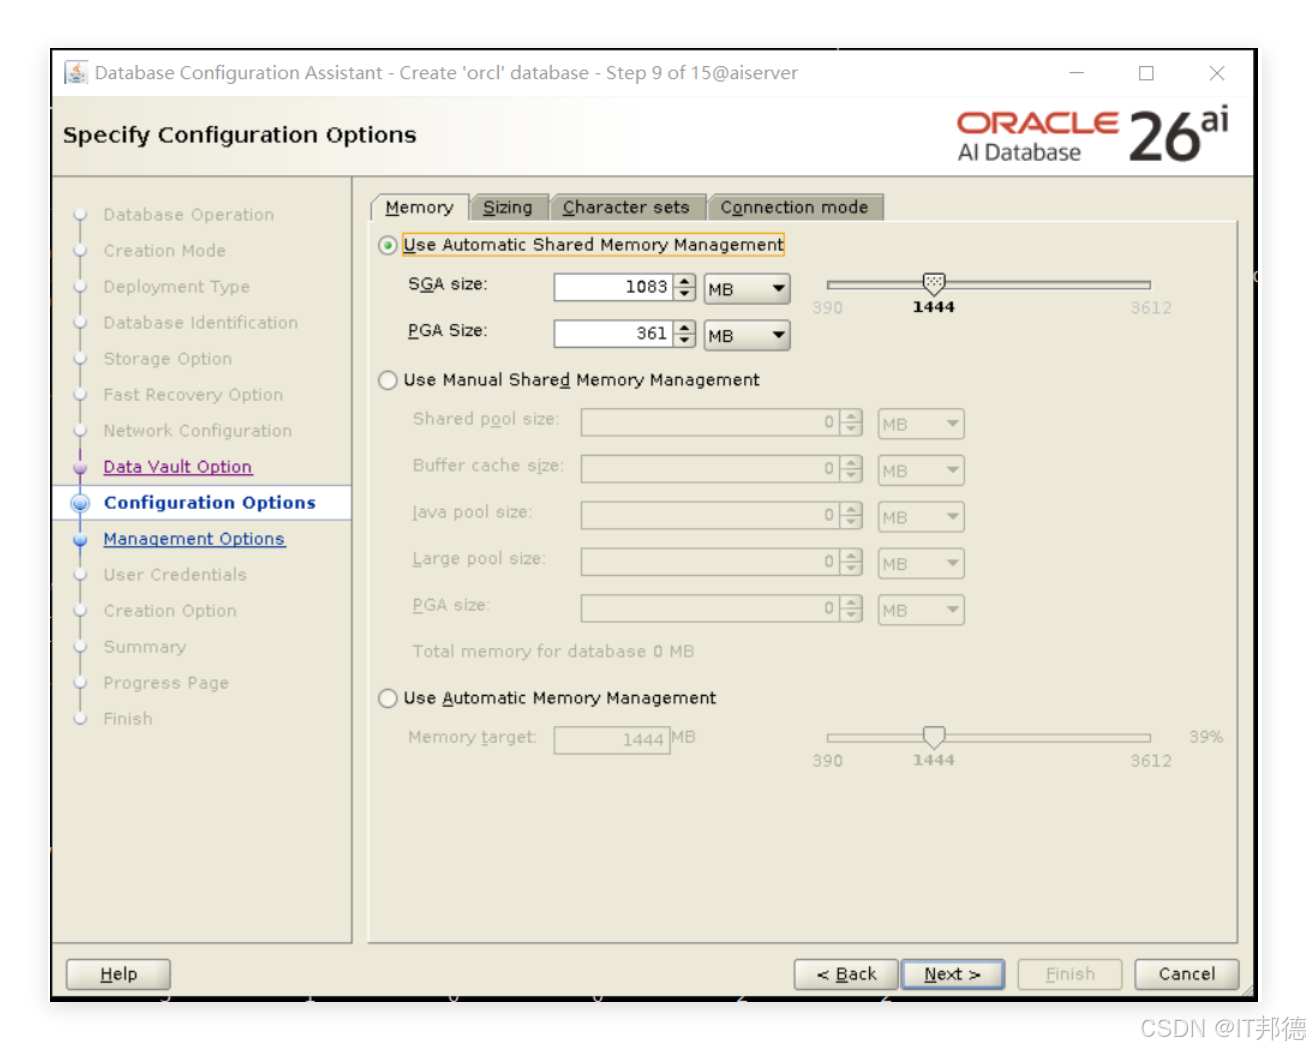Click the Buffer cache size spinner
Screen dimensions: 1310x1050
(851, 468)
